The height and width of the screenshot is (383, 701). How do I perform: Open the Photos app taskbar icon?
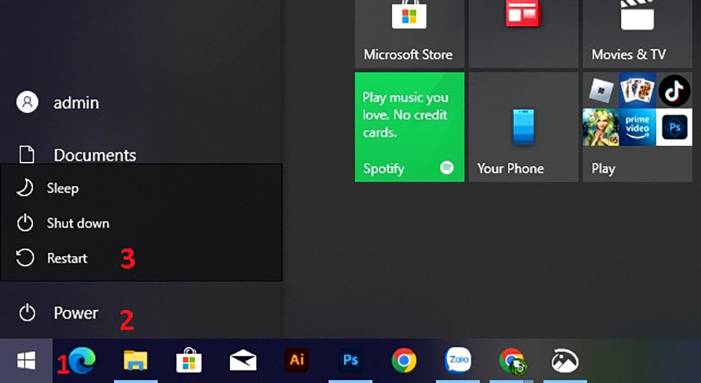[x=565, y=360]
